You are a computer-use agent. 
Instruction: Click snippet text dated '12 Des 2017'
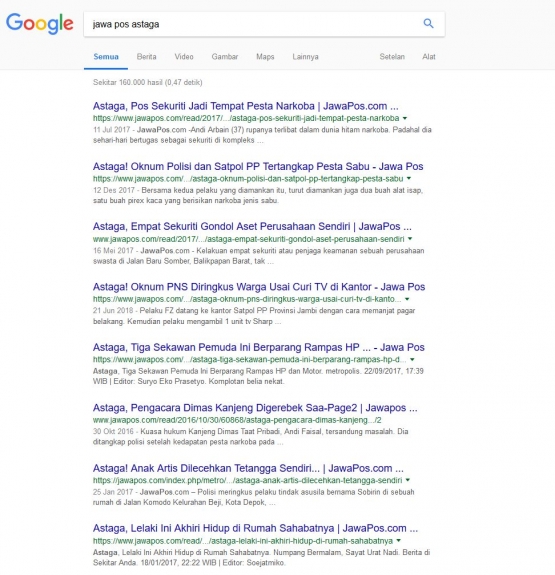[x=258, y=195]
